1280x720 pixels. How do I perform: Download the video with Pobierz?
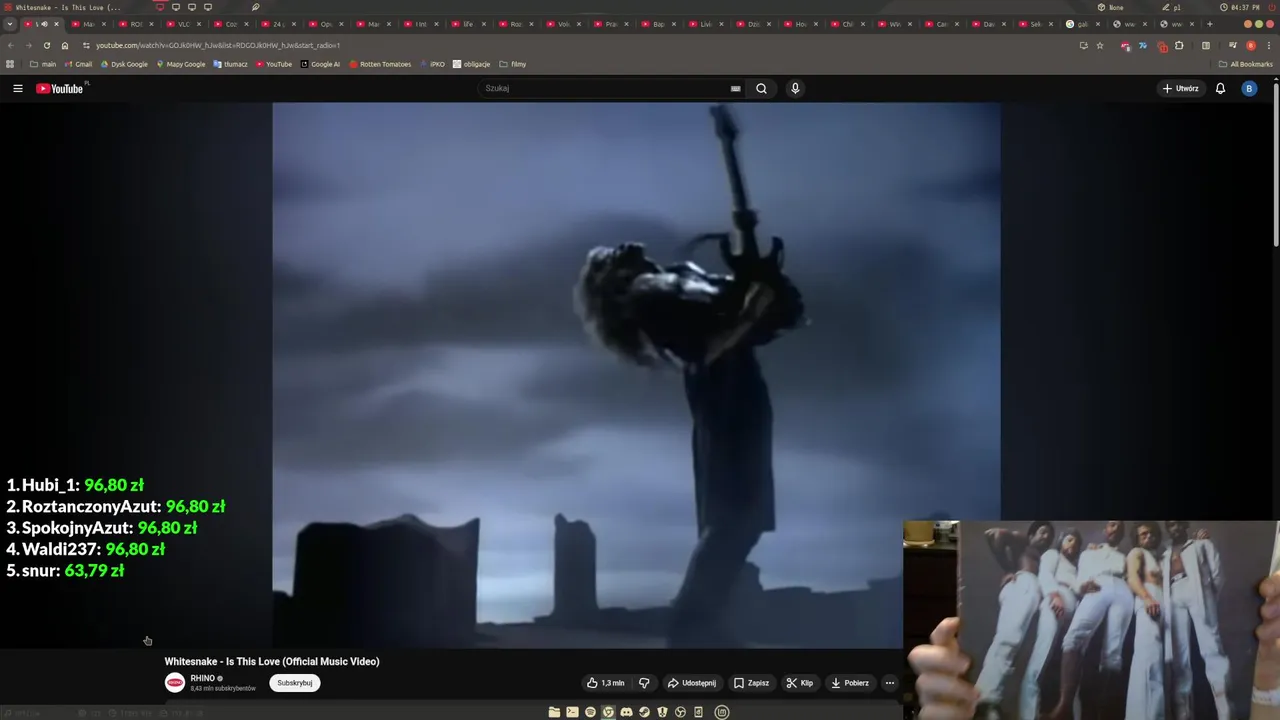850,683
